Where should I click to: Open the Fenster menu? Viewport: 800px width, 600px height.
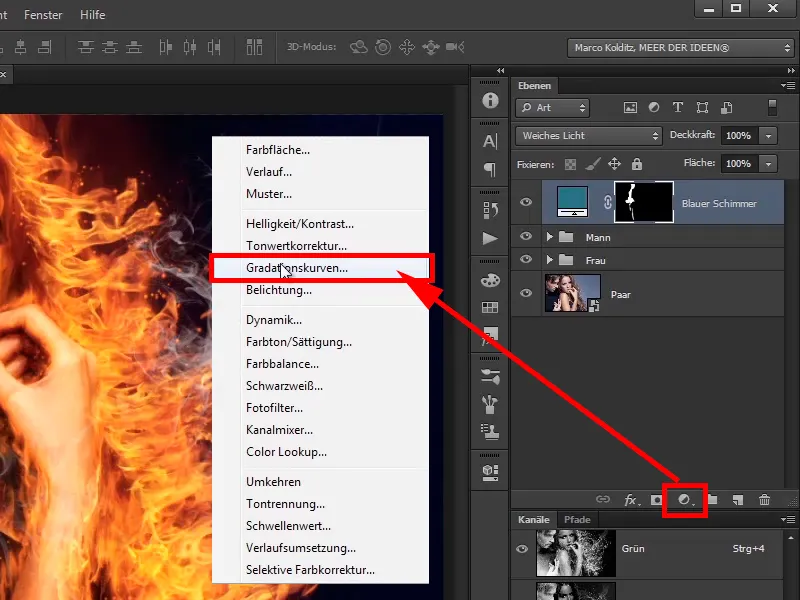coord(43,15)
